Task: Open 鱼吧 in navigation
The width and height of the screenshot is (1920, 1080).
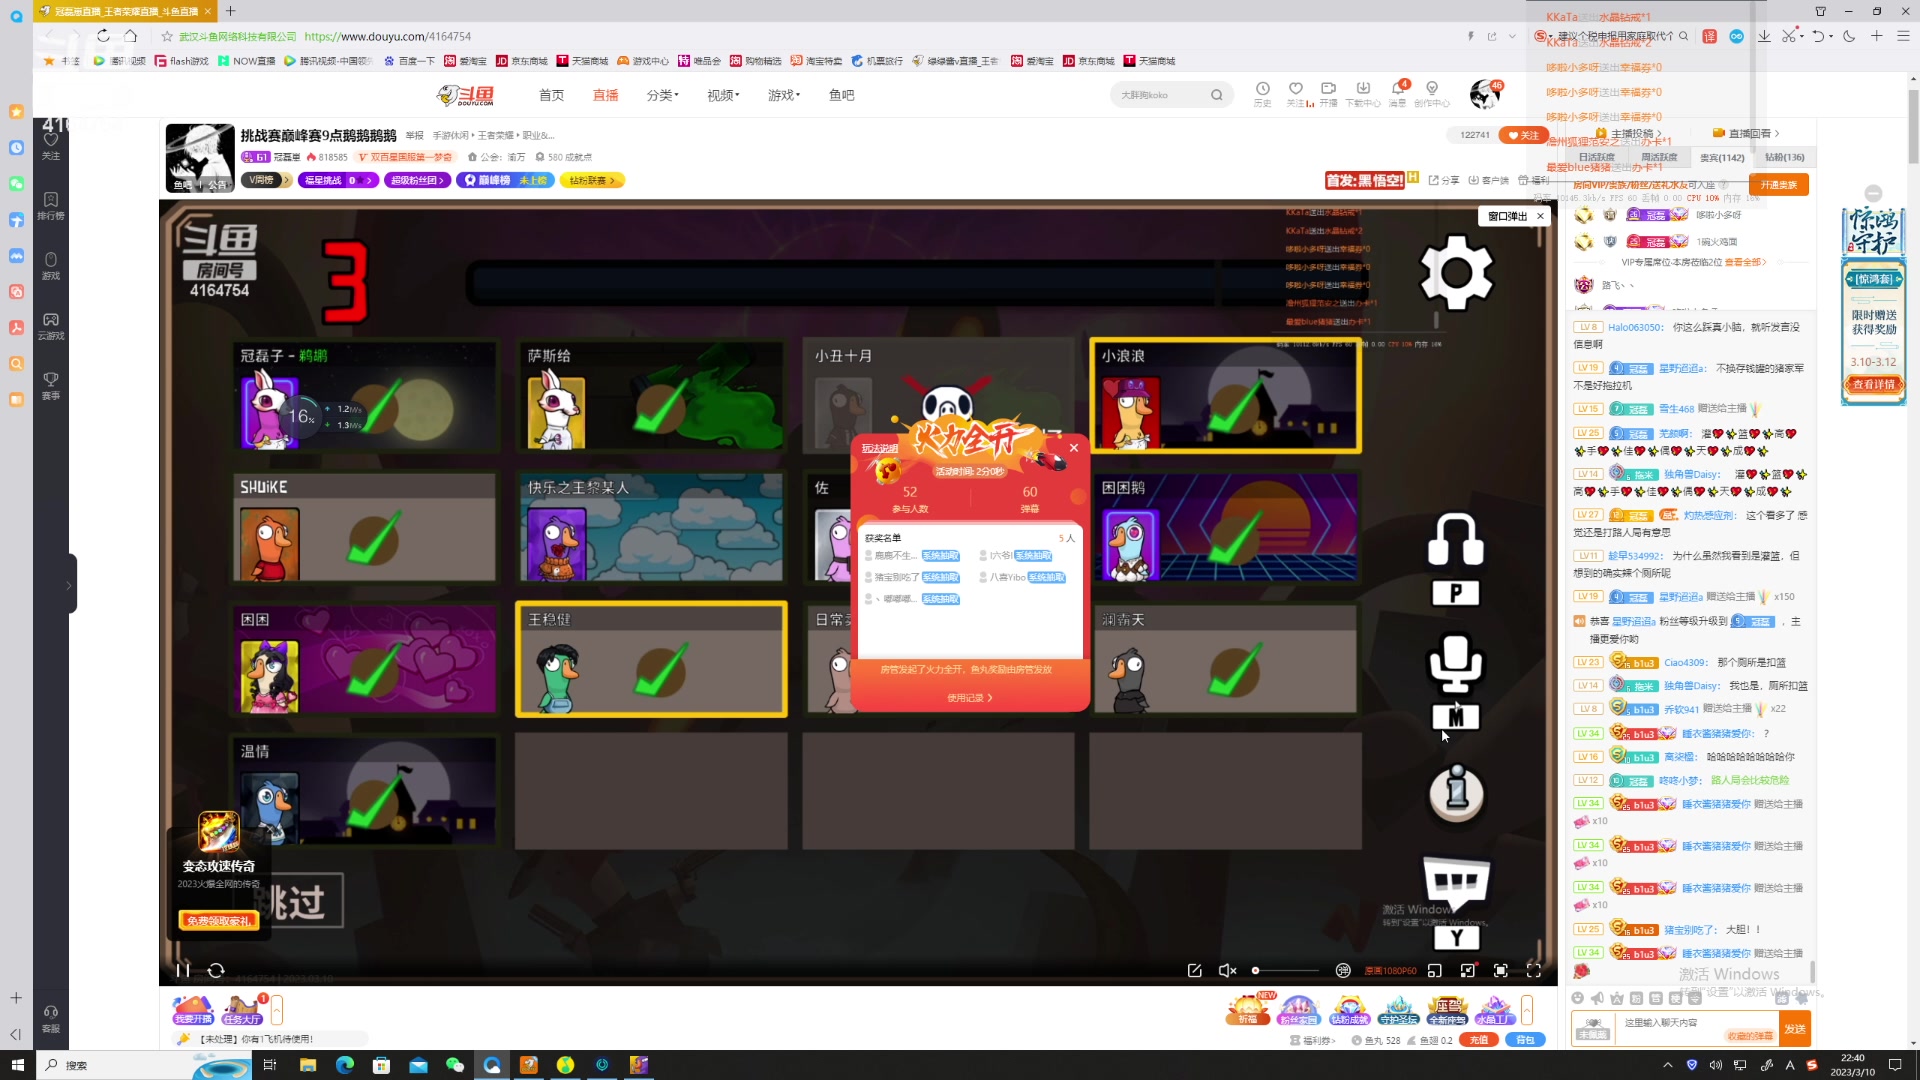Action: click(841, 95)
